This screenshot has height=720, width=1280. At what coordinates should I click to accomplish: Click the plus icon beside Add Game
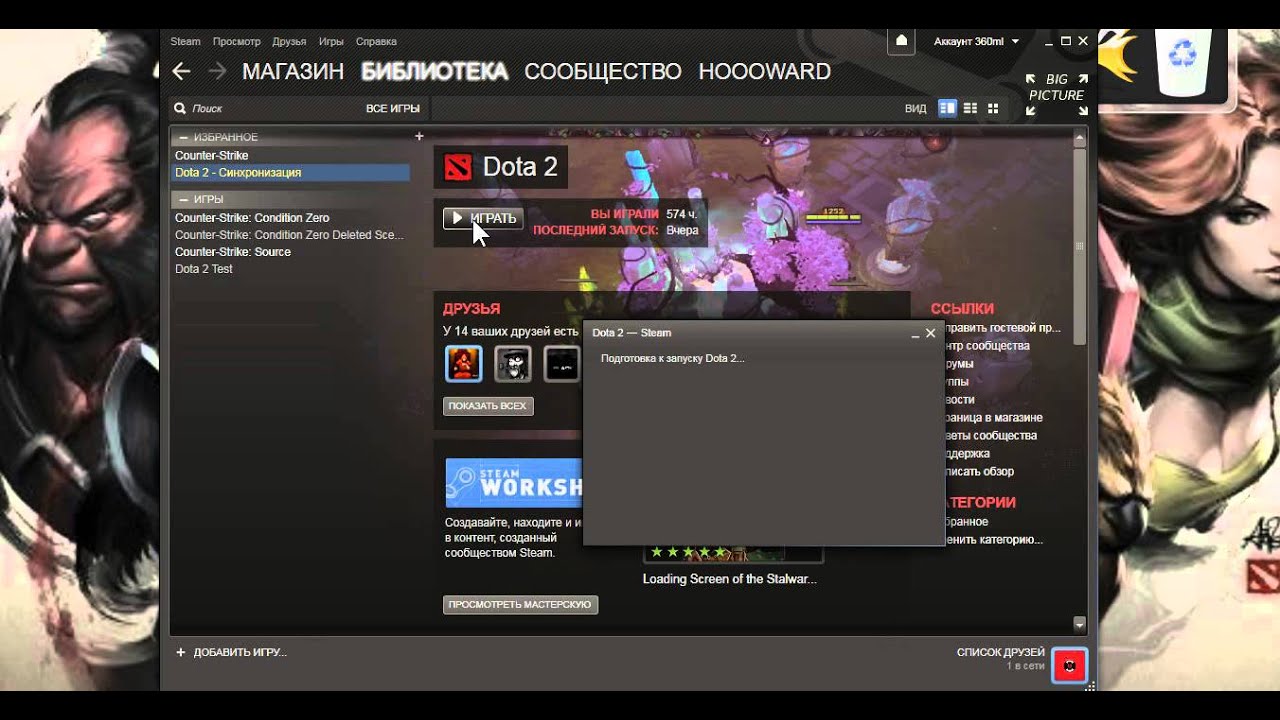[x=180, y=652]
